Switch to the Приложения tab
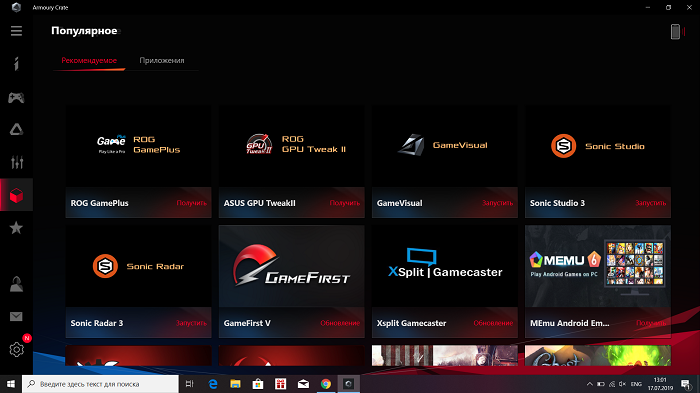Screen dimensions: 700x393 [x=162, y=60]
